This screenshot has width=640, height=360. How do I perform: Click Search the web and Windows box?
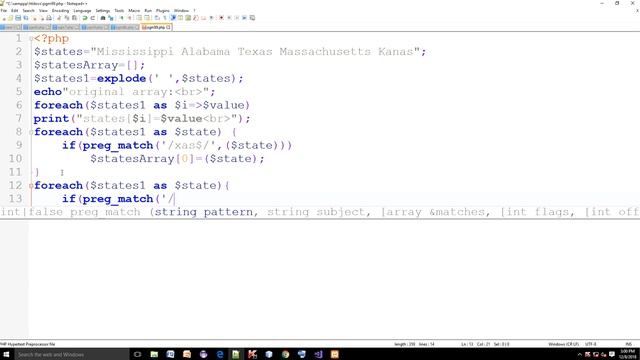(x=71, y=354)
